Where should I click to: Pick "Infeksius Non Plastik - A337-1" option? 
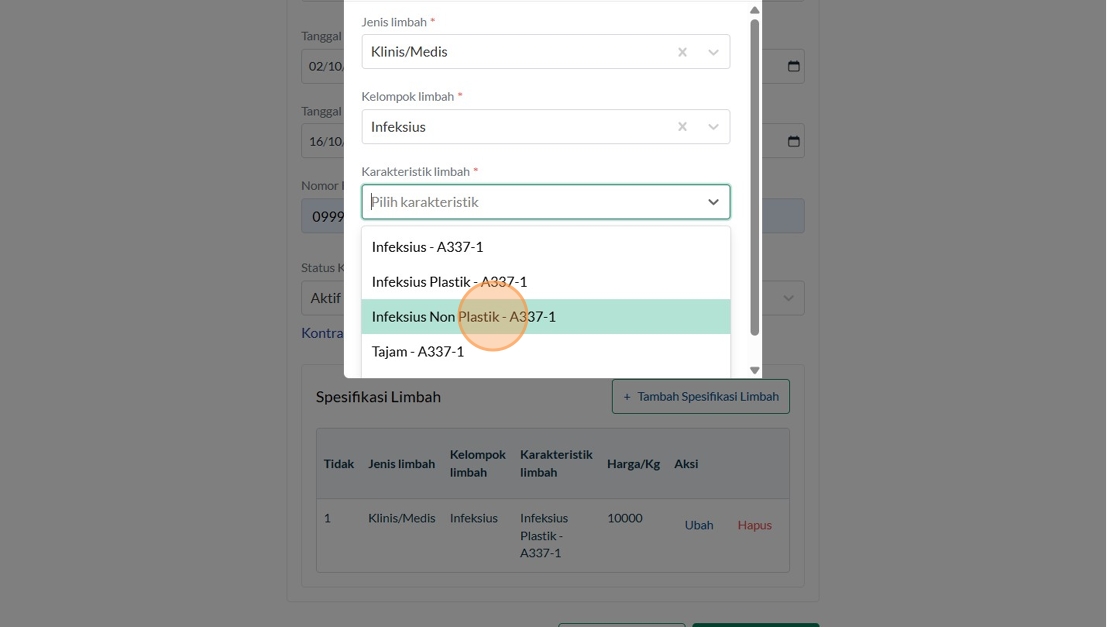[463, 317]
